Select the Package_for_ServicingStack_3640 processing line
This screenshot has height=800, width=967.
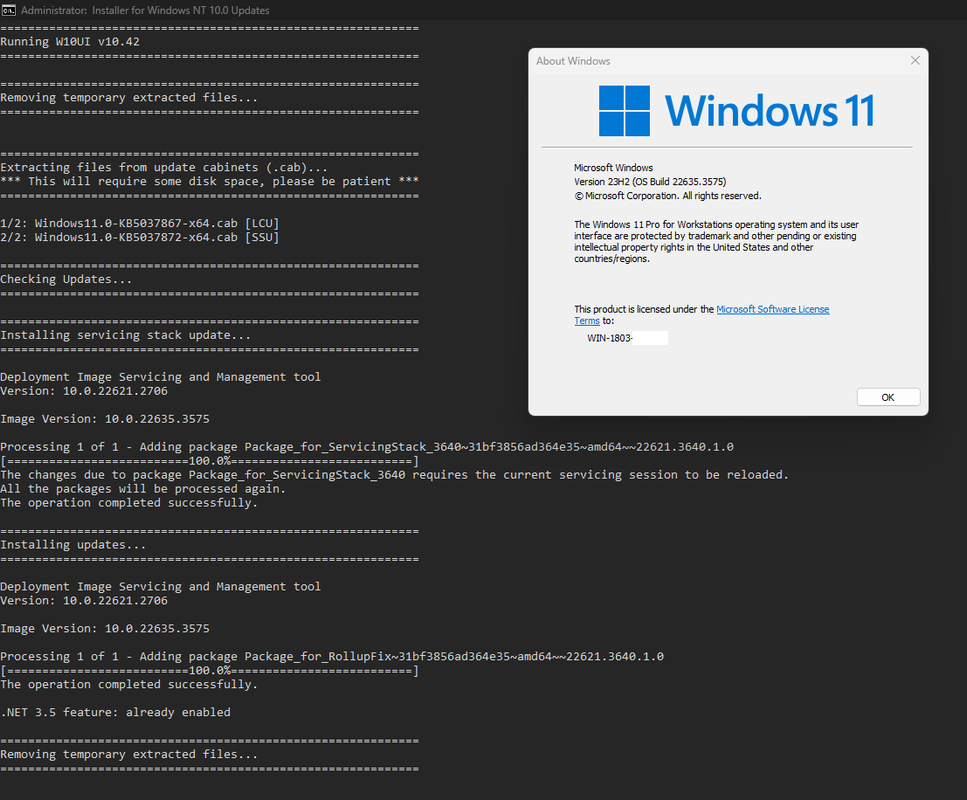coord(367,447)
